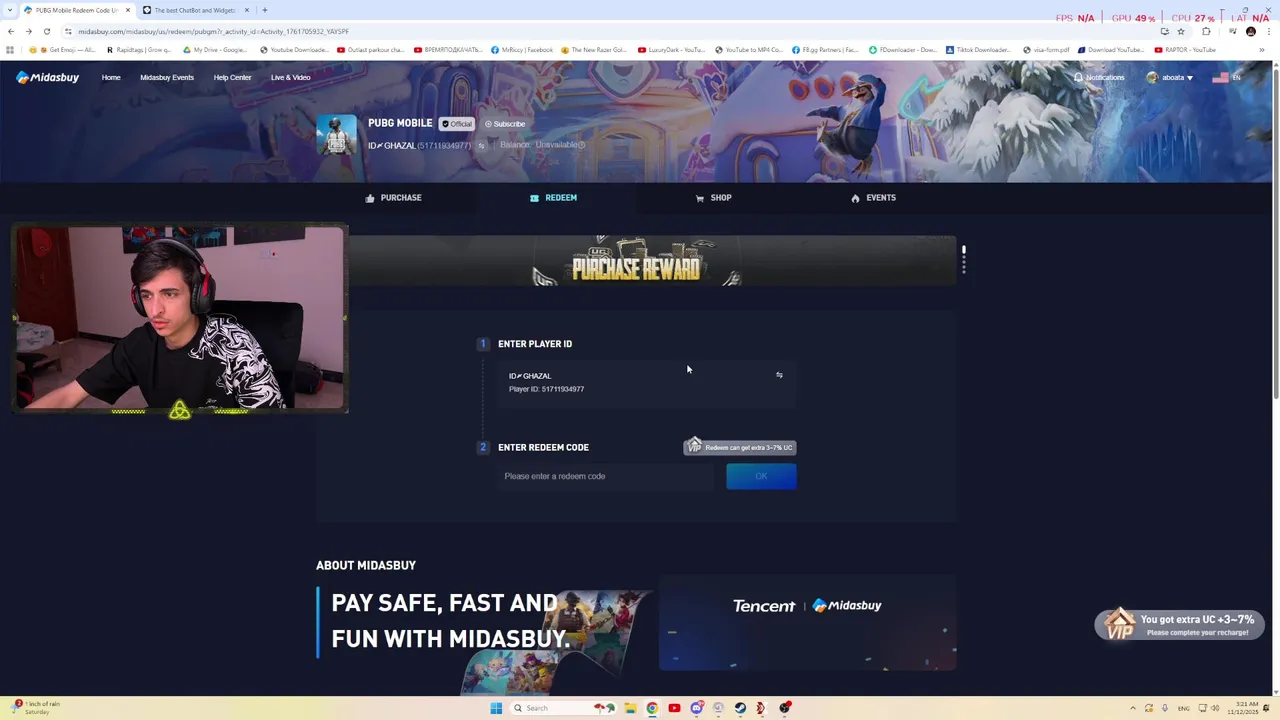Screen dimensions: 1280x720
Task: Close the PUBG Mobile Redeem Code tab
Action: coord(127,10)
